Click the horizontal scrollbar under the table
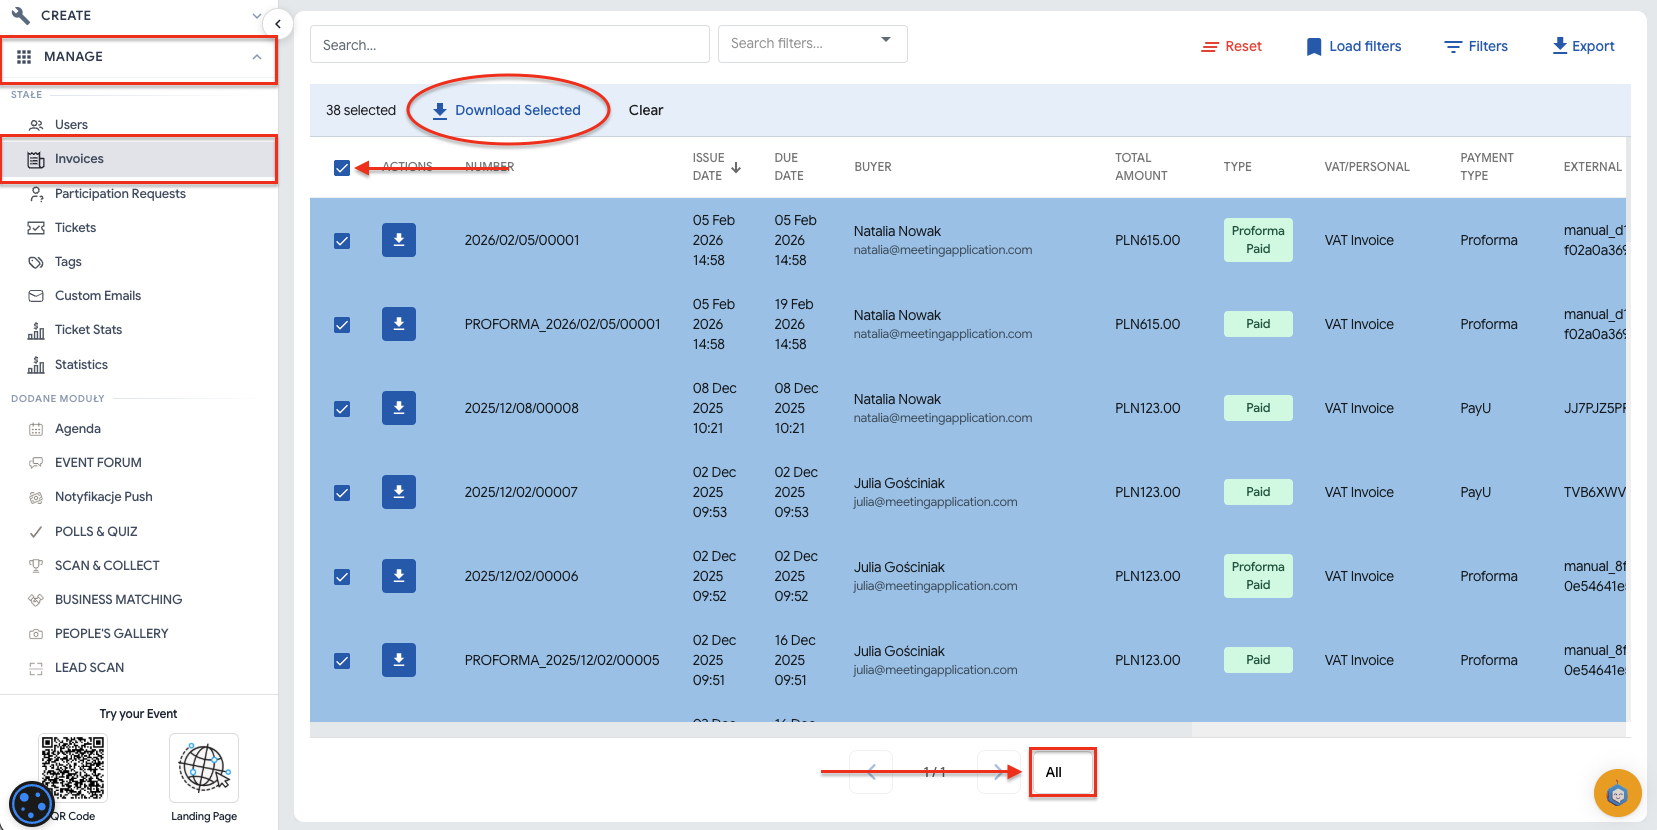The width and height of the screenshot is (1657, 830). click(x=750, y=730)
